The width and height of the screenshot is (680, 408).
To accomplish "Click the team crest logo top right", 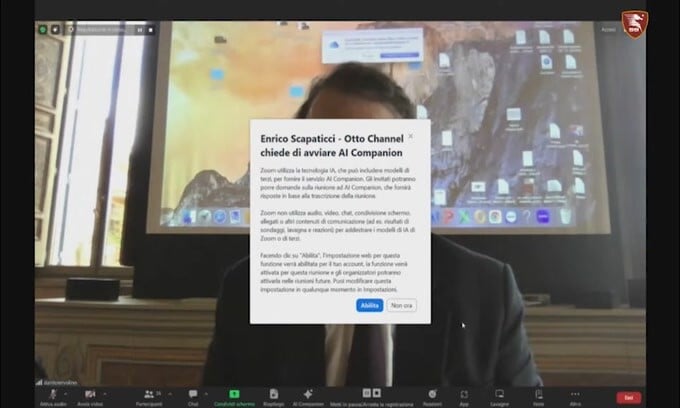I will 634,25.
